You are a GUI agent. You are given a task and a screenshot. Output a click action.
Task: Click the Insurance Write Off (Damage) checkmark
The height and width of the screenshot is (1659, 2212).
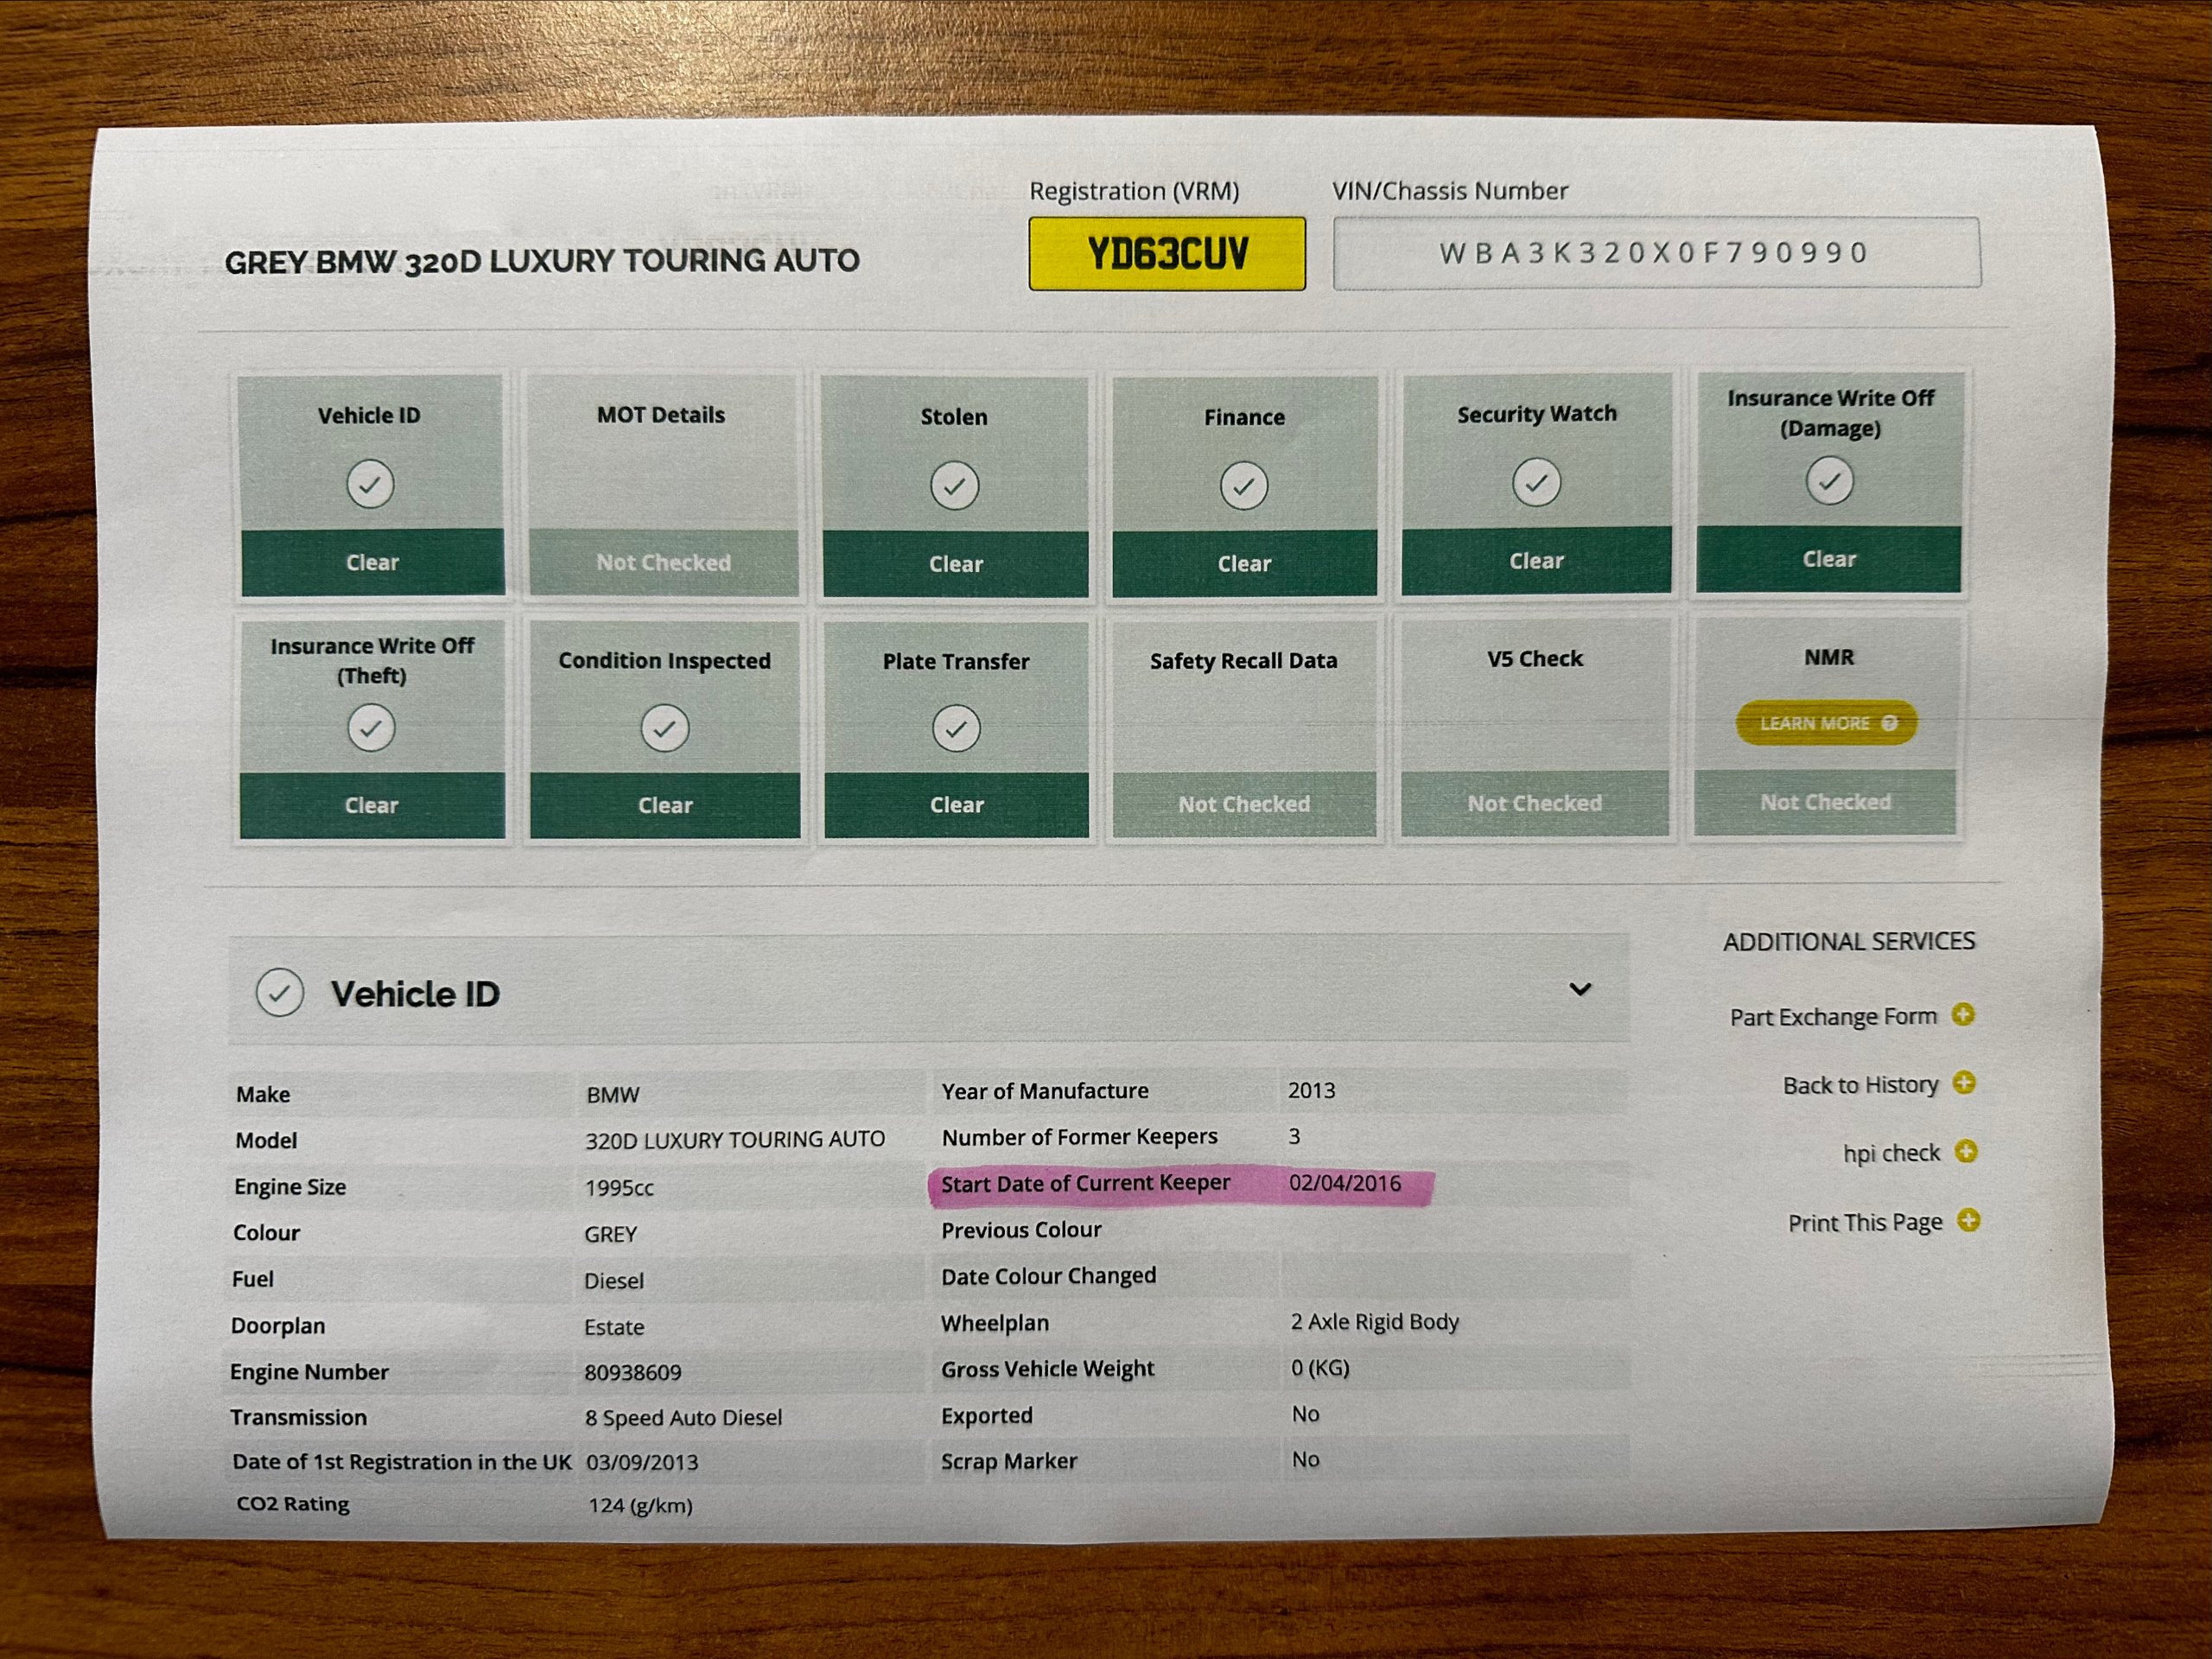(x=1829, y=481)
